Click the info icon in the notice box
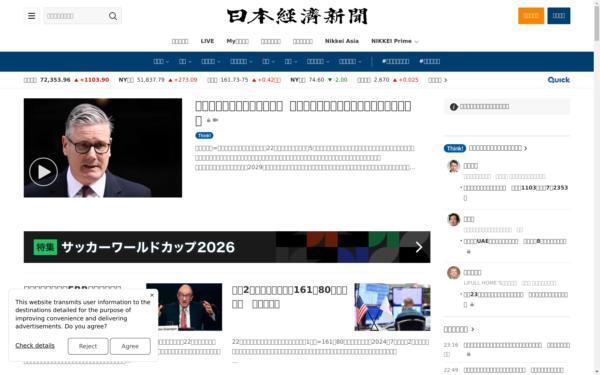This screenshot has height=375, width=600. pos(454,107)
